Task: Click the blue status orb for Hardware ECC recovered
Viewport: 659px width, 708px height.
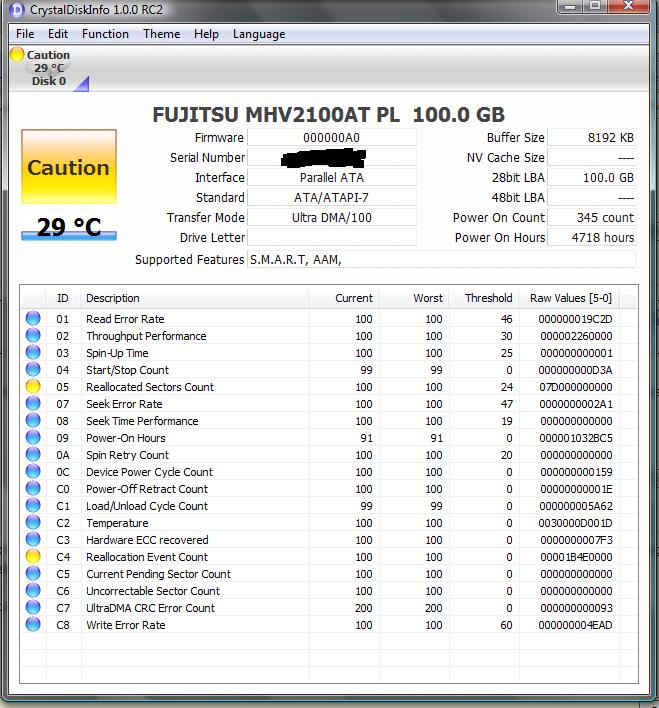Action: point(33,540)
